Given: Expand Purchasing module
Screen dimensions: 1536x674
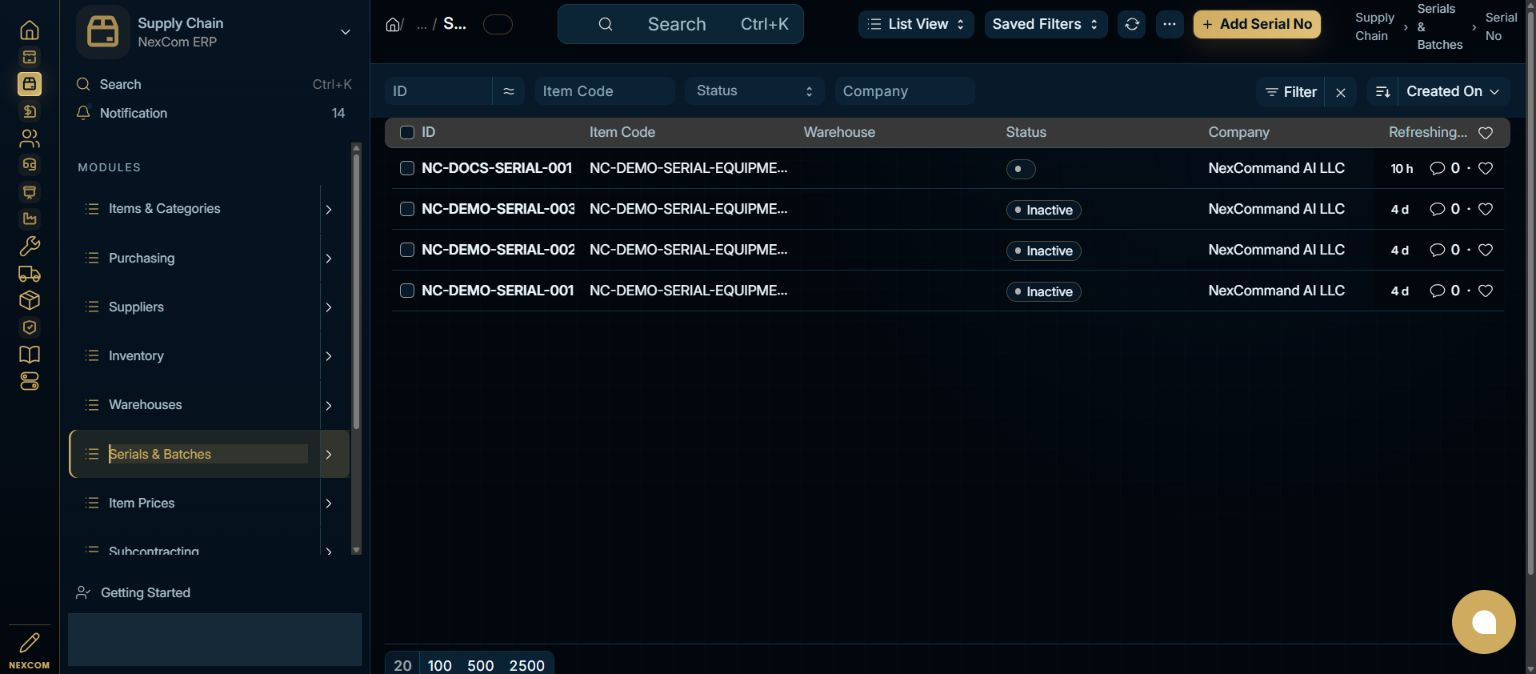Looking at the screenshot, I should [328, 258].
